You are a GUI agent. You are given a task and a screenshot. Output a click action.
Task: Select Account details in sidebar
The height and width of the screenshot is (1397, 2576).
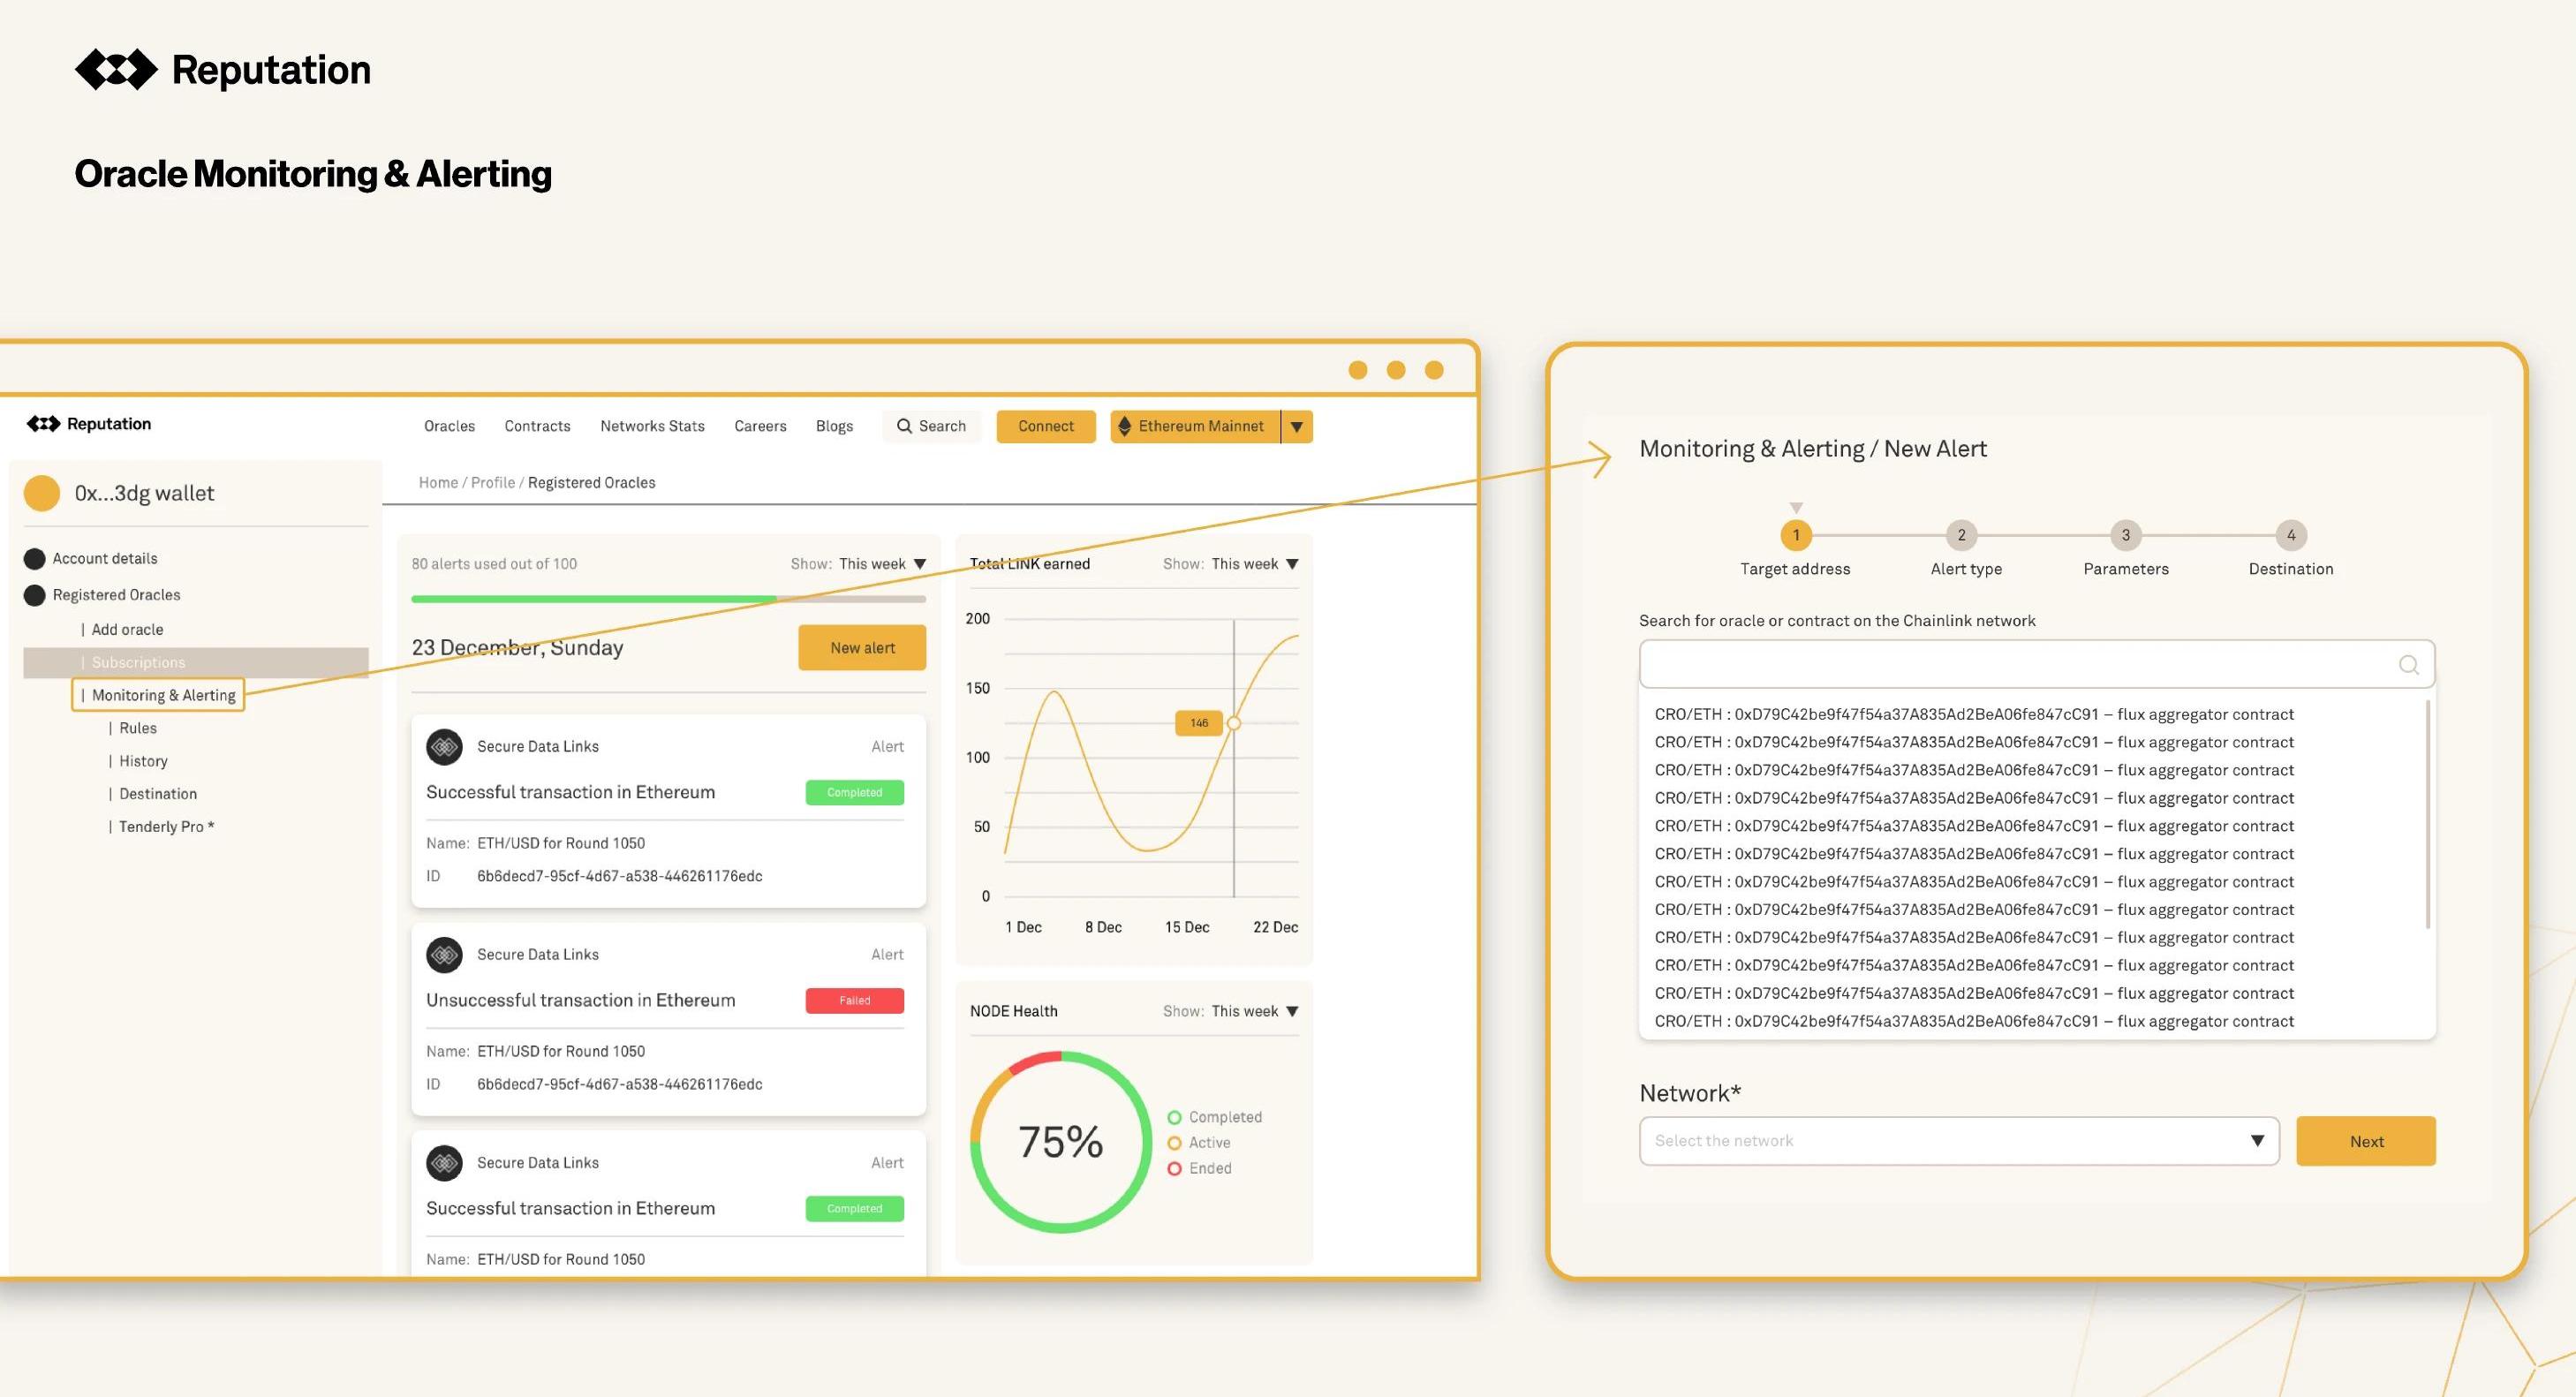[x=105, y=559]
